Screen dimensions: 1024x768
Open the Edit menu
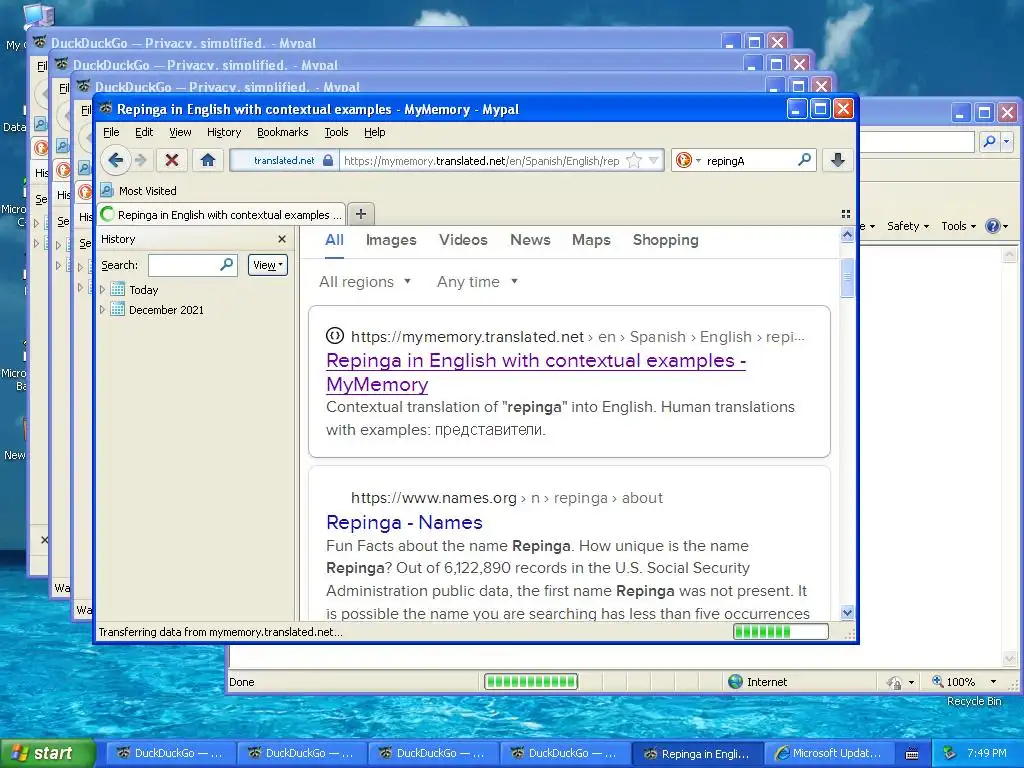144,132
